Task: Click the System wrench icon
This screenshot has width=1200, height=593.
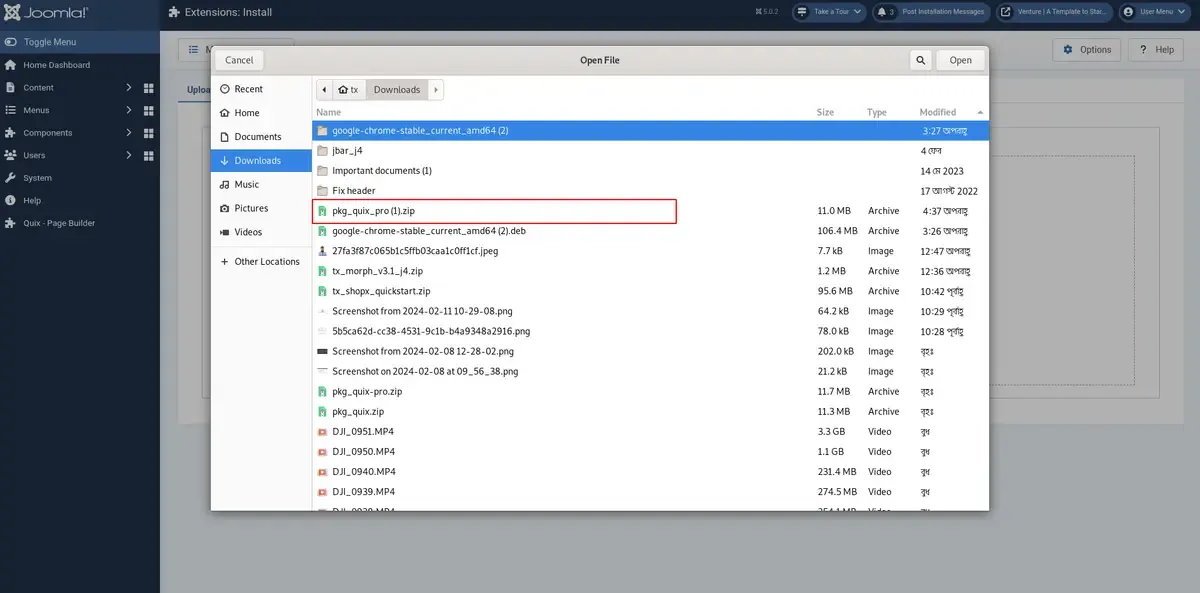Action: click(11, 178)
